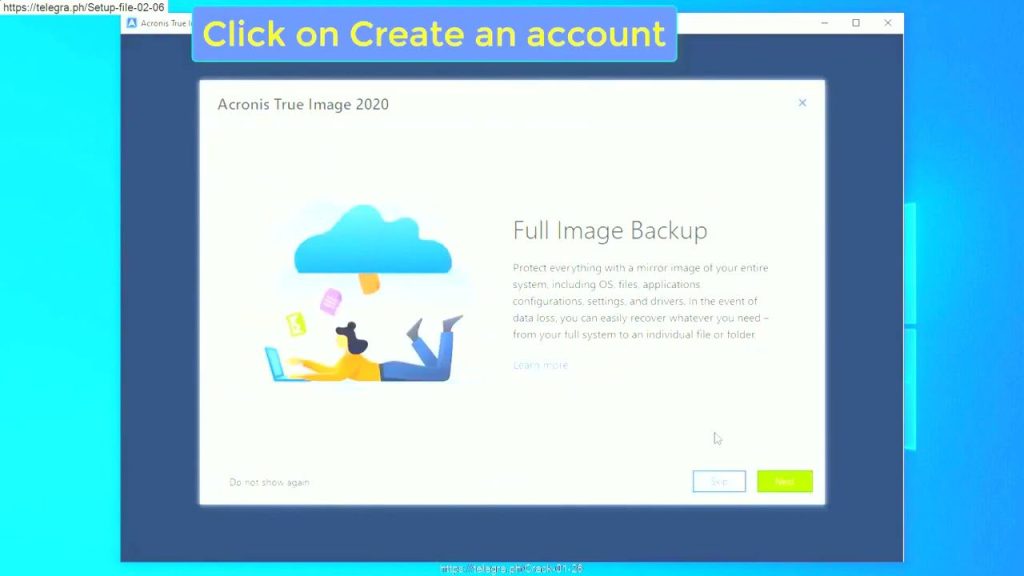Click the Acronis logo icon in the title bar
The image size is (1024, 576).
coord(133,23)
